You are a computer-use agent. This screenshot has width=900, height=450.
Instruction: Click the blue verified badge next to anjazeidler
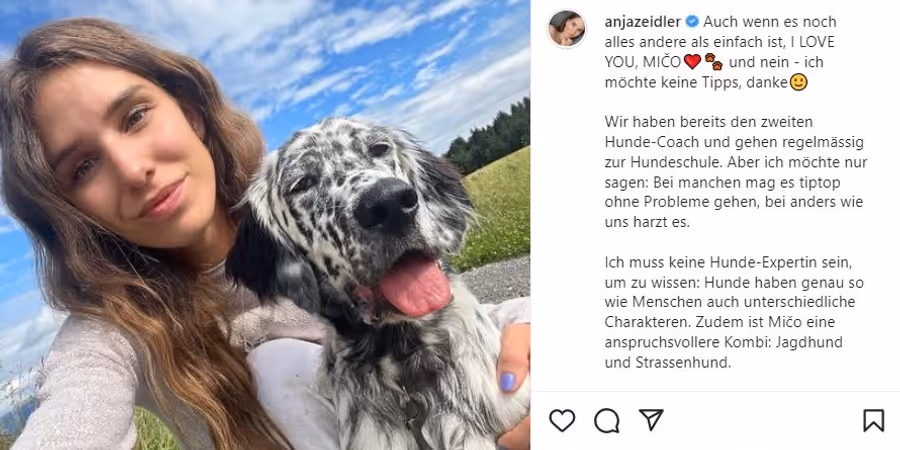(692, 22)
